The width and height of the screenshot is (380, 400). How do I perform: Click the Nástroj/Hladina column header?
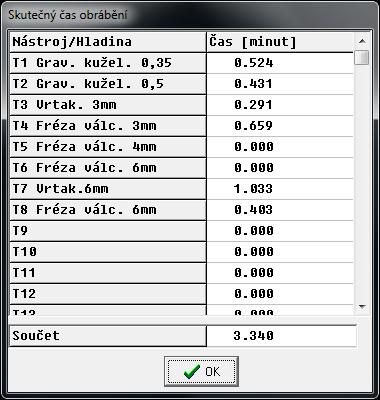point(108,42)
